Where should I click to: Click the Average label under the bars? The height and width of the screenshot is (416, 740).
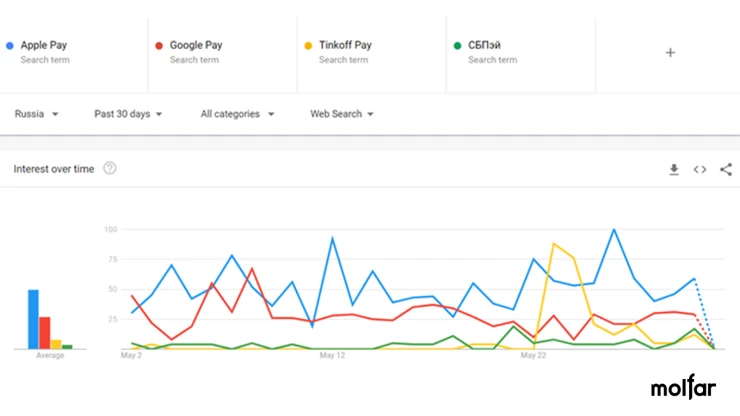50,356
